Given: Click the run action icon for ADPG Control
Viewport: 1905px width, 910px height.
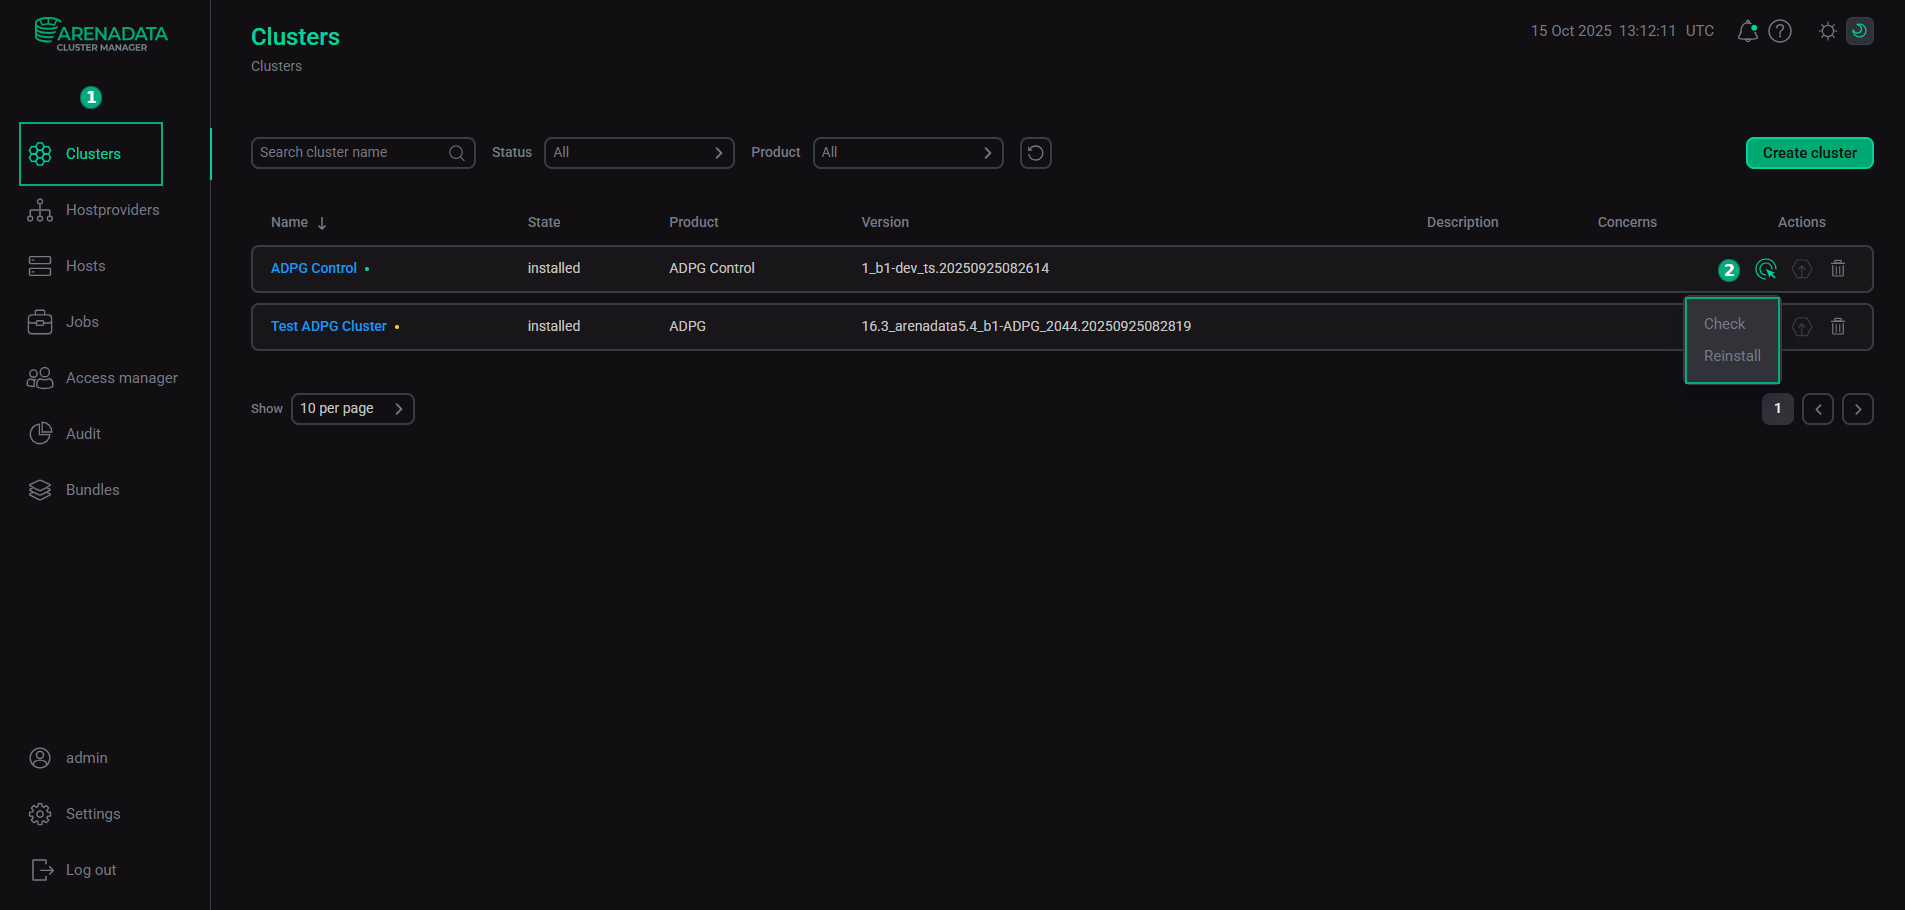Looking at the screenshot, I should tap(1766, 269).
